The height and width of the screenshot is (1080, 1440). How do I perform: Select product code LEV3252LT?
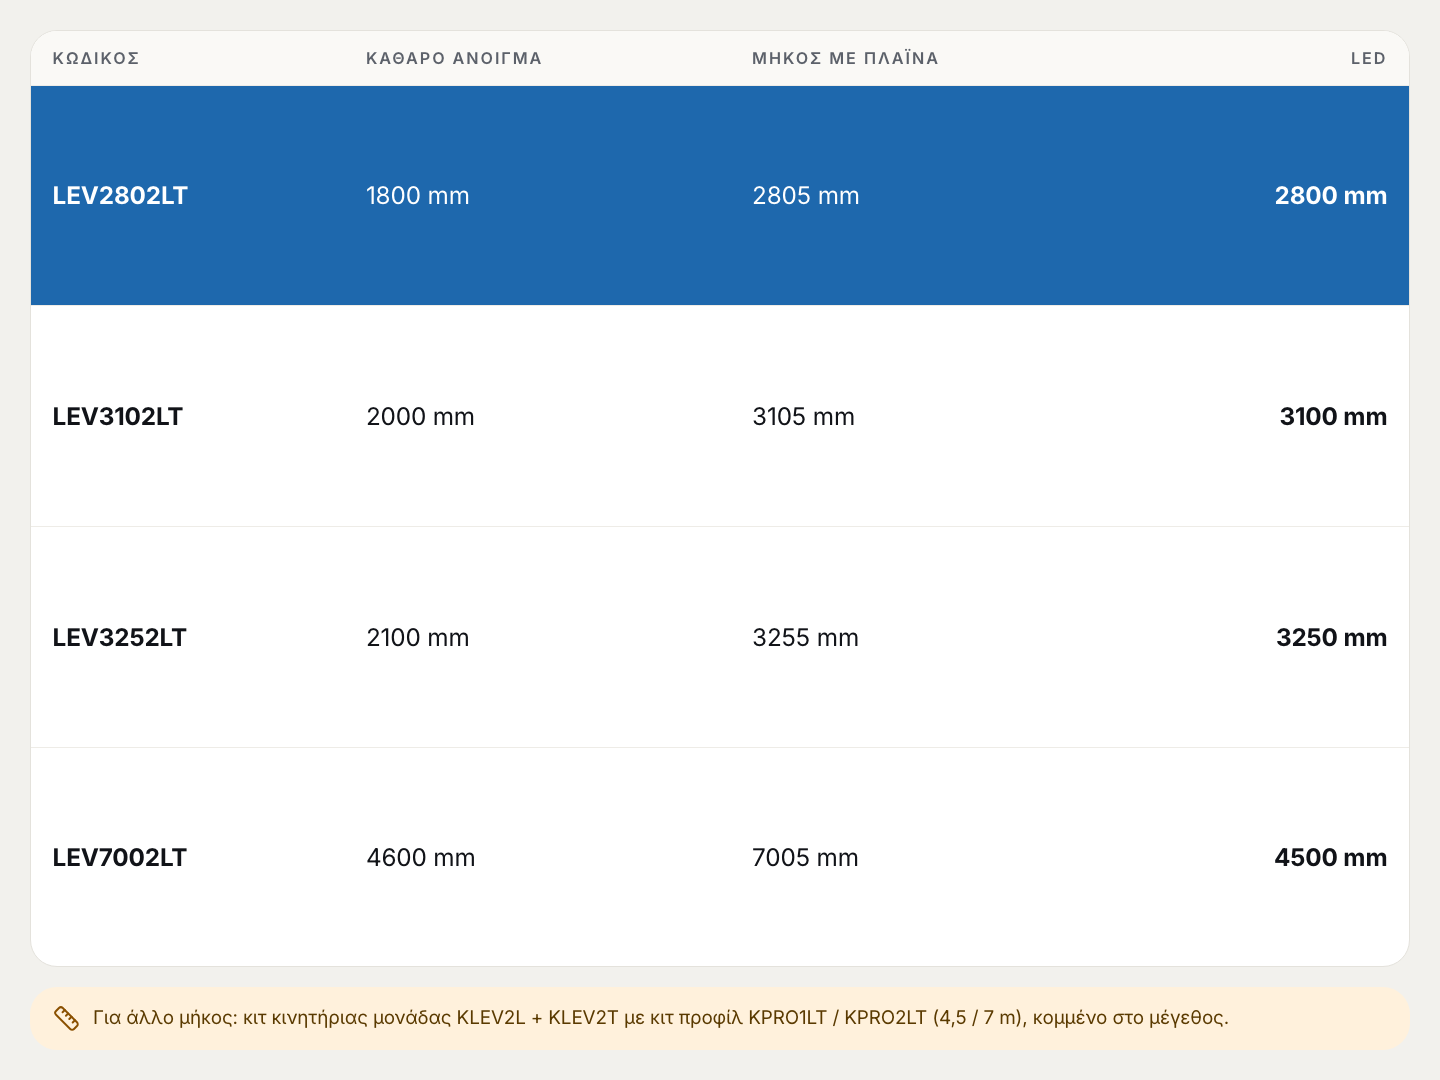tap(119, 637)
